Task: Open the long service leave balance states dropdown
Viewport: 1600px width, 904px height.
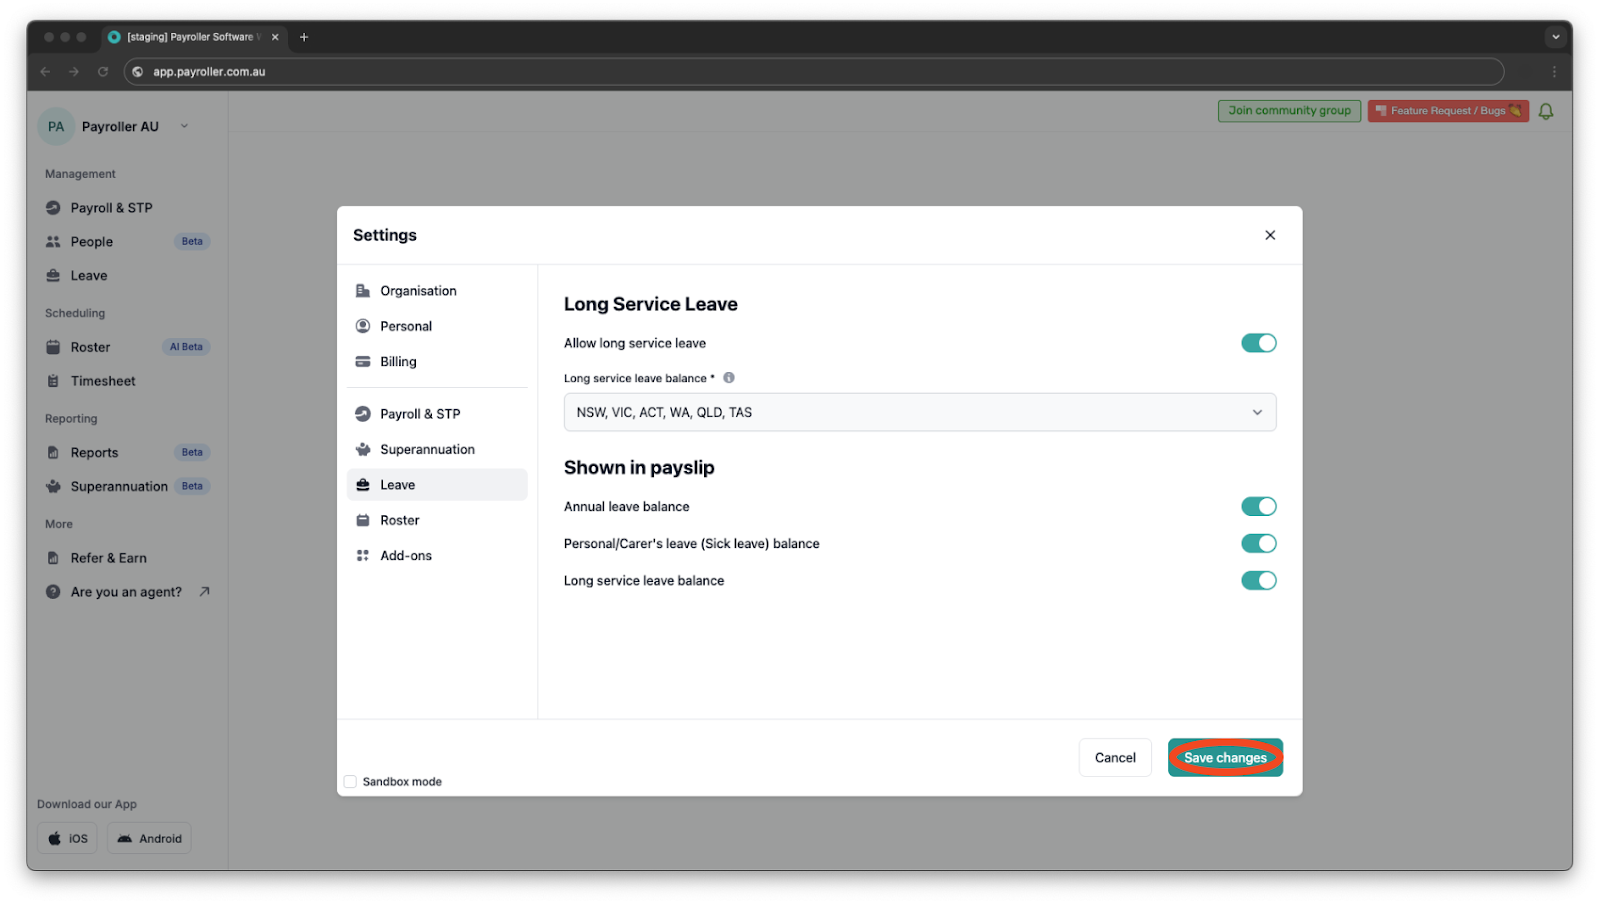Action: 919,412
